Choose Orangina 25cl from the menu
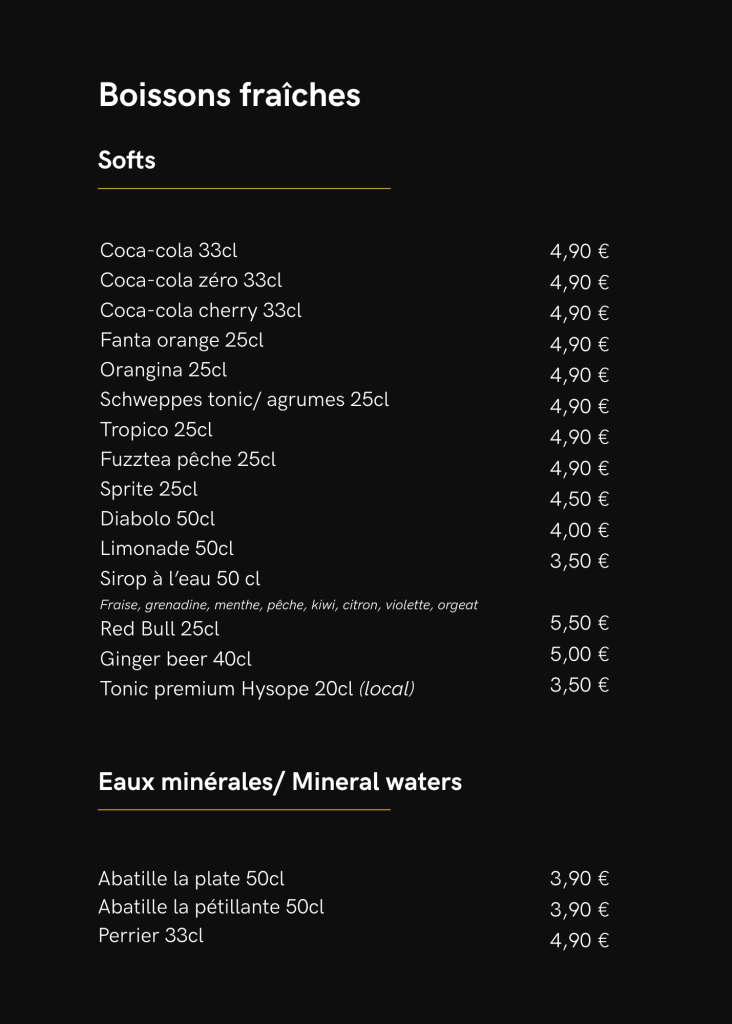Image resolution: width=732 pixels, height=1024 pixels. point(163,370)
